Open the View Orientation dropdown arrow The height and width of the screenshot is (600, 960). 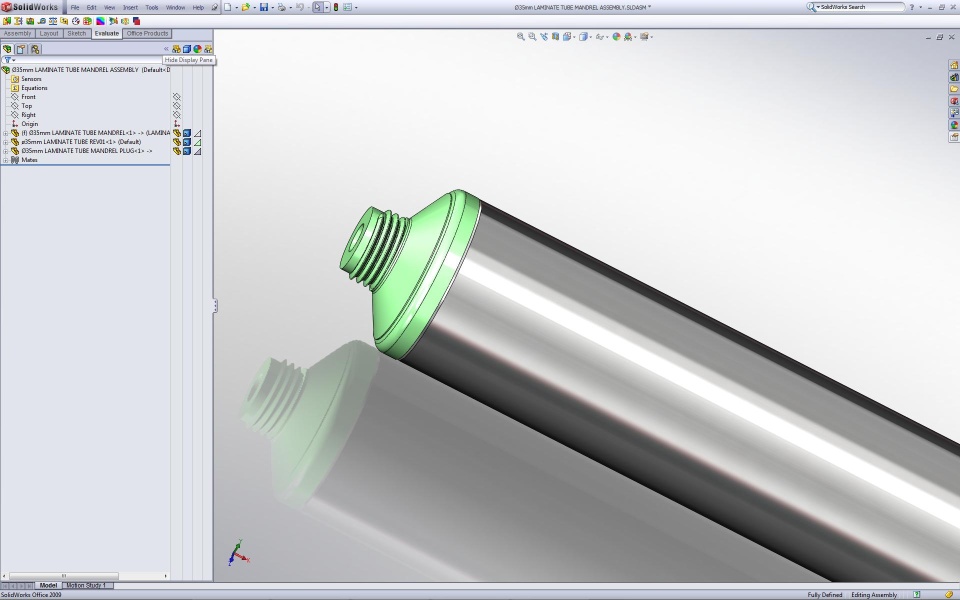574,37
